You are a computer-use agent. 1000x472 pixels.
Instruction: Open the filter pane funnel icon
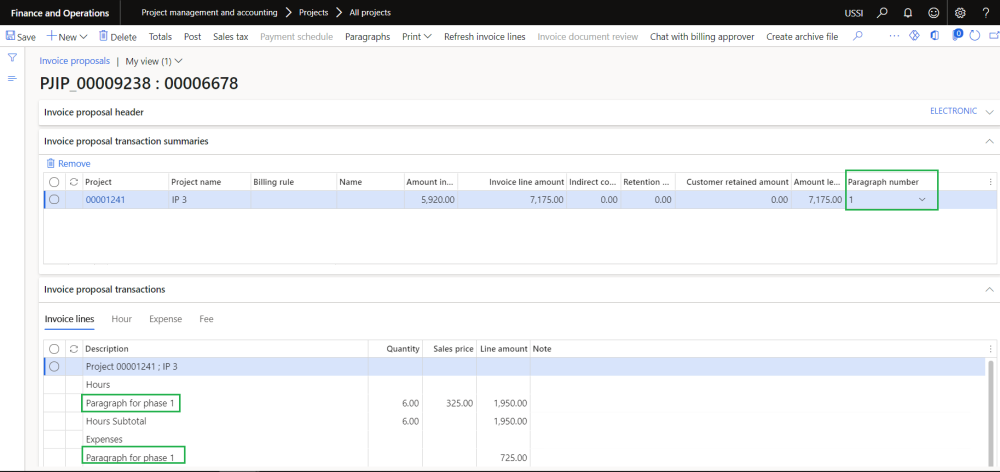click(x=12, y=58)
